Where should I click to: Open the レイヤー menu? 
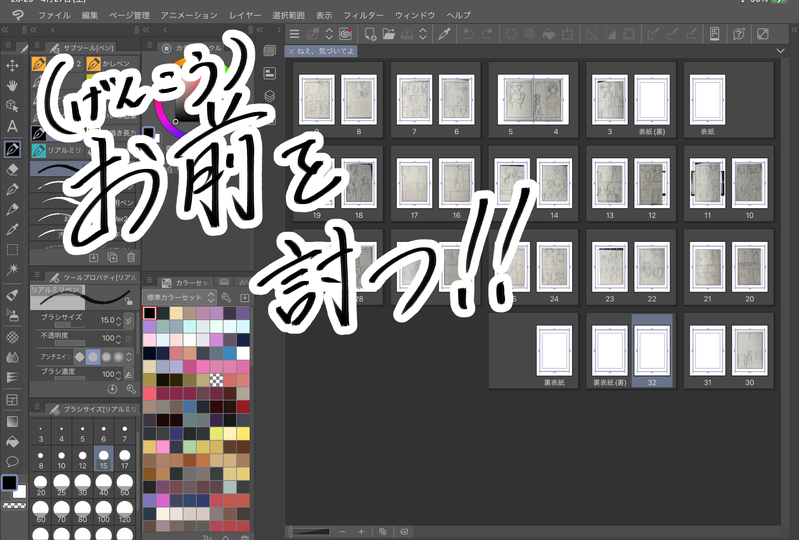click(x=245, y=15)
